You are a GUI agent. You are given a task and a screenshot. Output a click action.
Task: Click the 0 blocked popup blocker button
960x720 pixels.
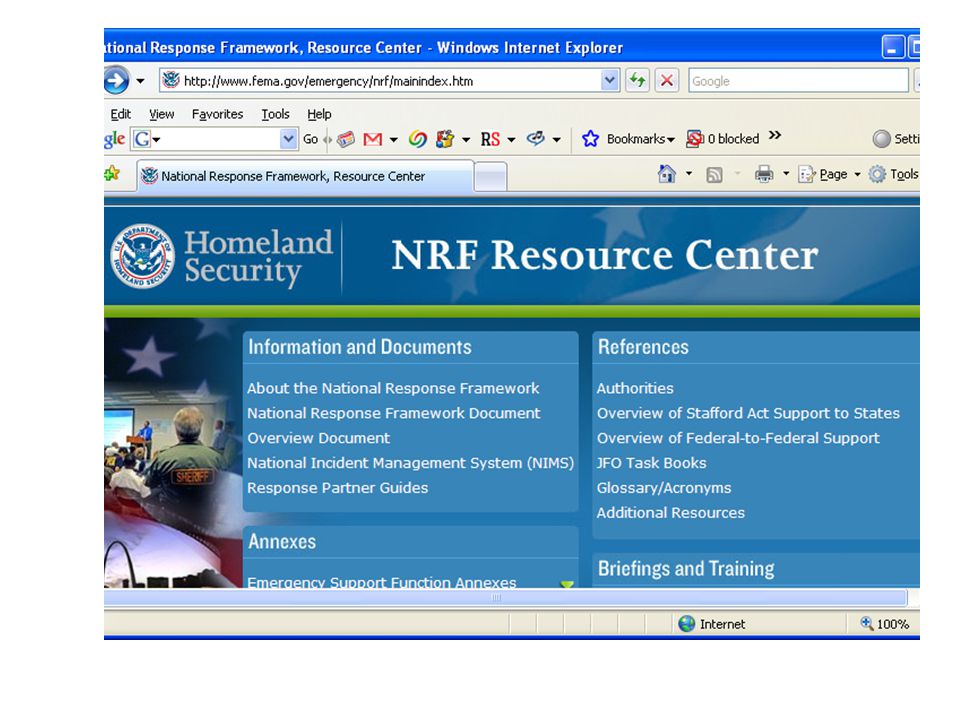[722, 139]
